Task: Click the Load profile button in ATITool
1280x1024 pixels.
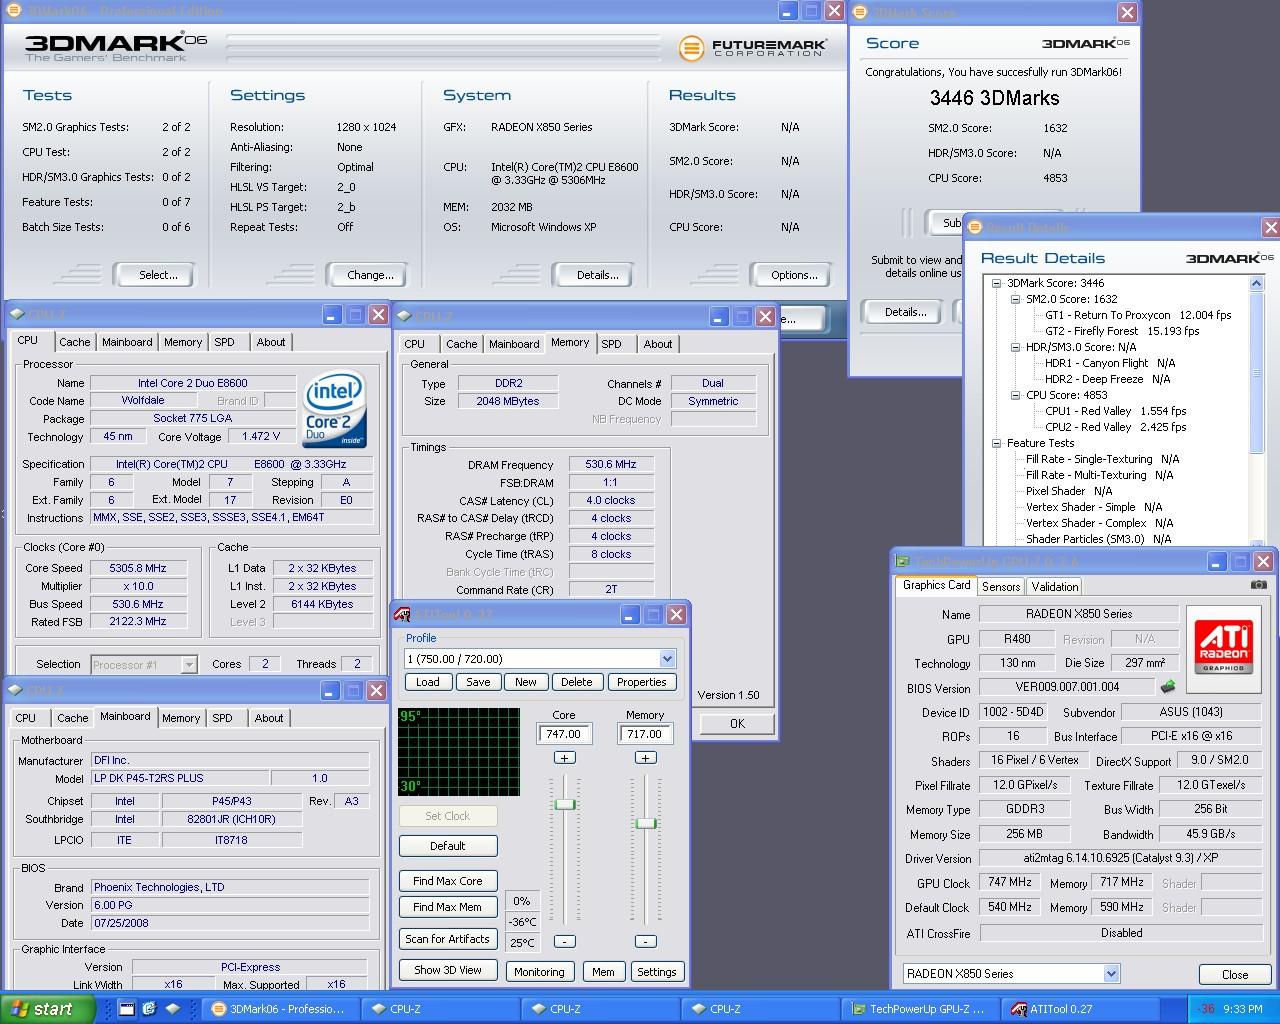Action: point(427,682)
